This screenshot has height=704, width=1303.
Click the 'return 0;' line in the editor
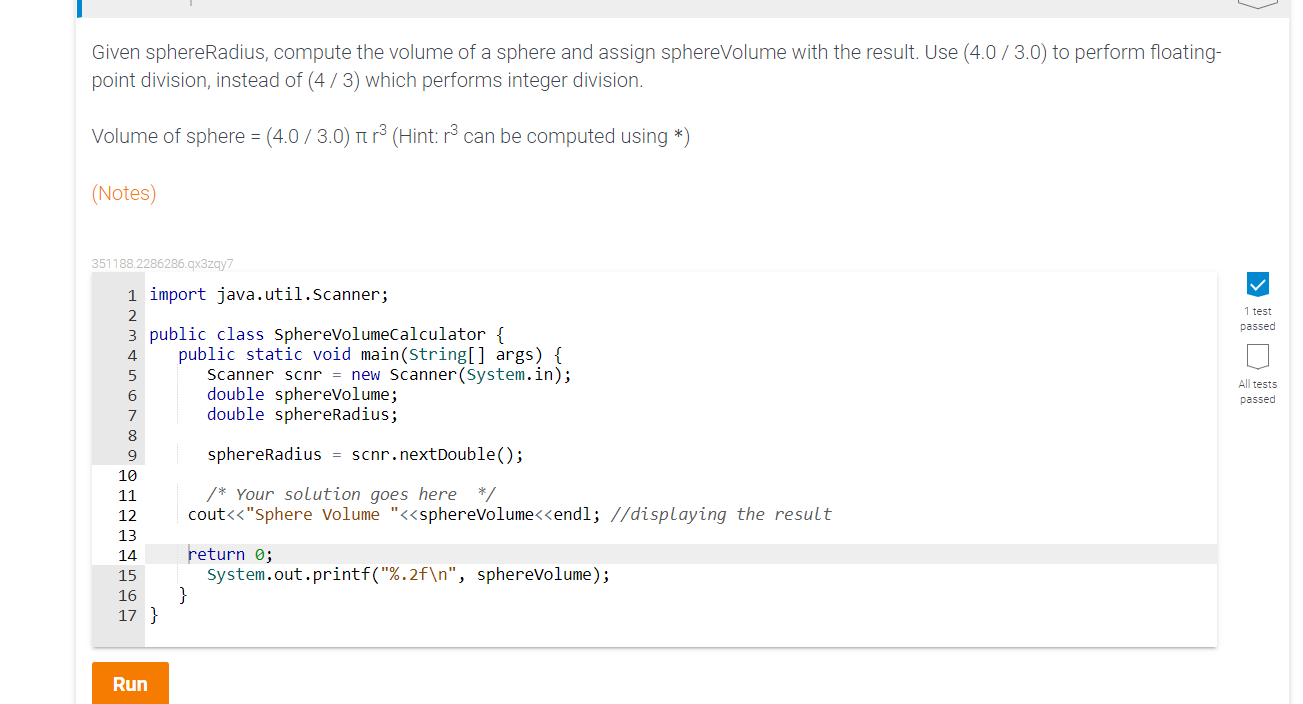click(x=229, y=554)
